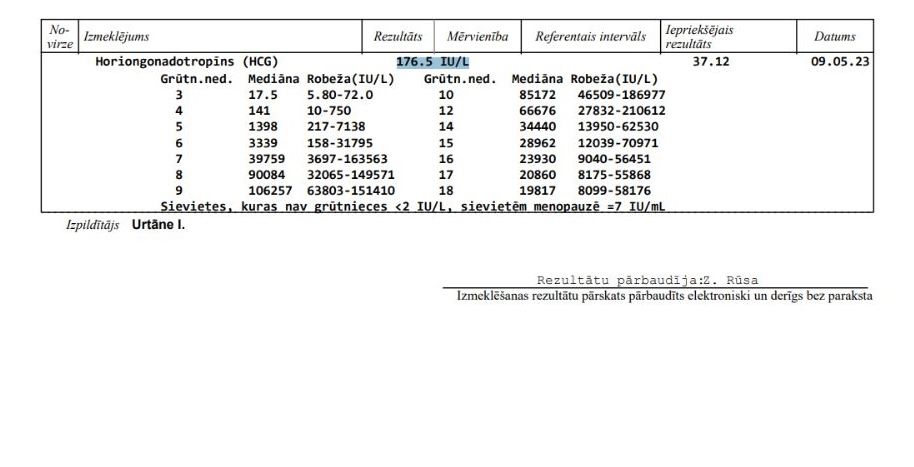Select the Rezultāts column header
Screen dimensions: 914x467
[x=397, y=37]
